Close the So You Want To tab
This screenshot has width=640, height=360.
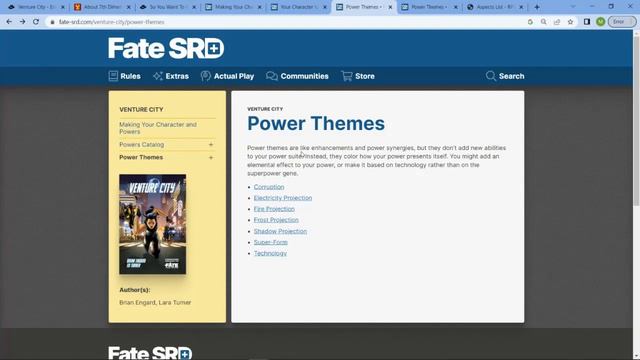pyautogui.click(x=194, y=7)
